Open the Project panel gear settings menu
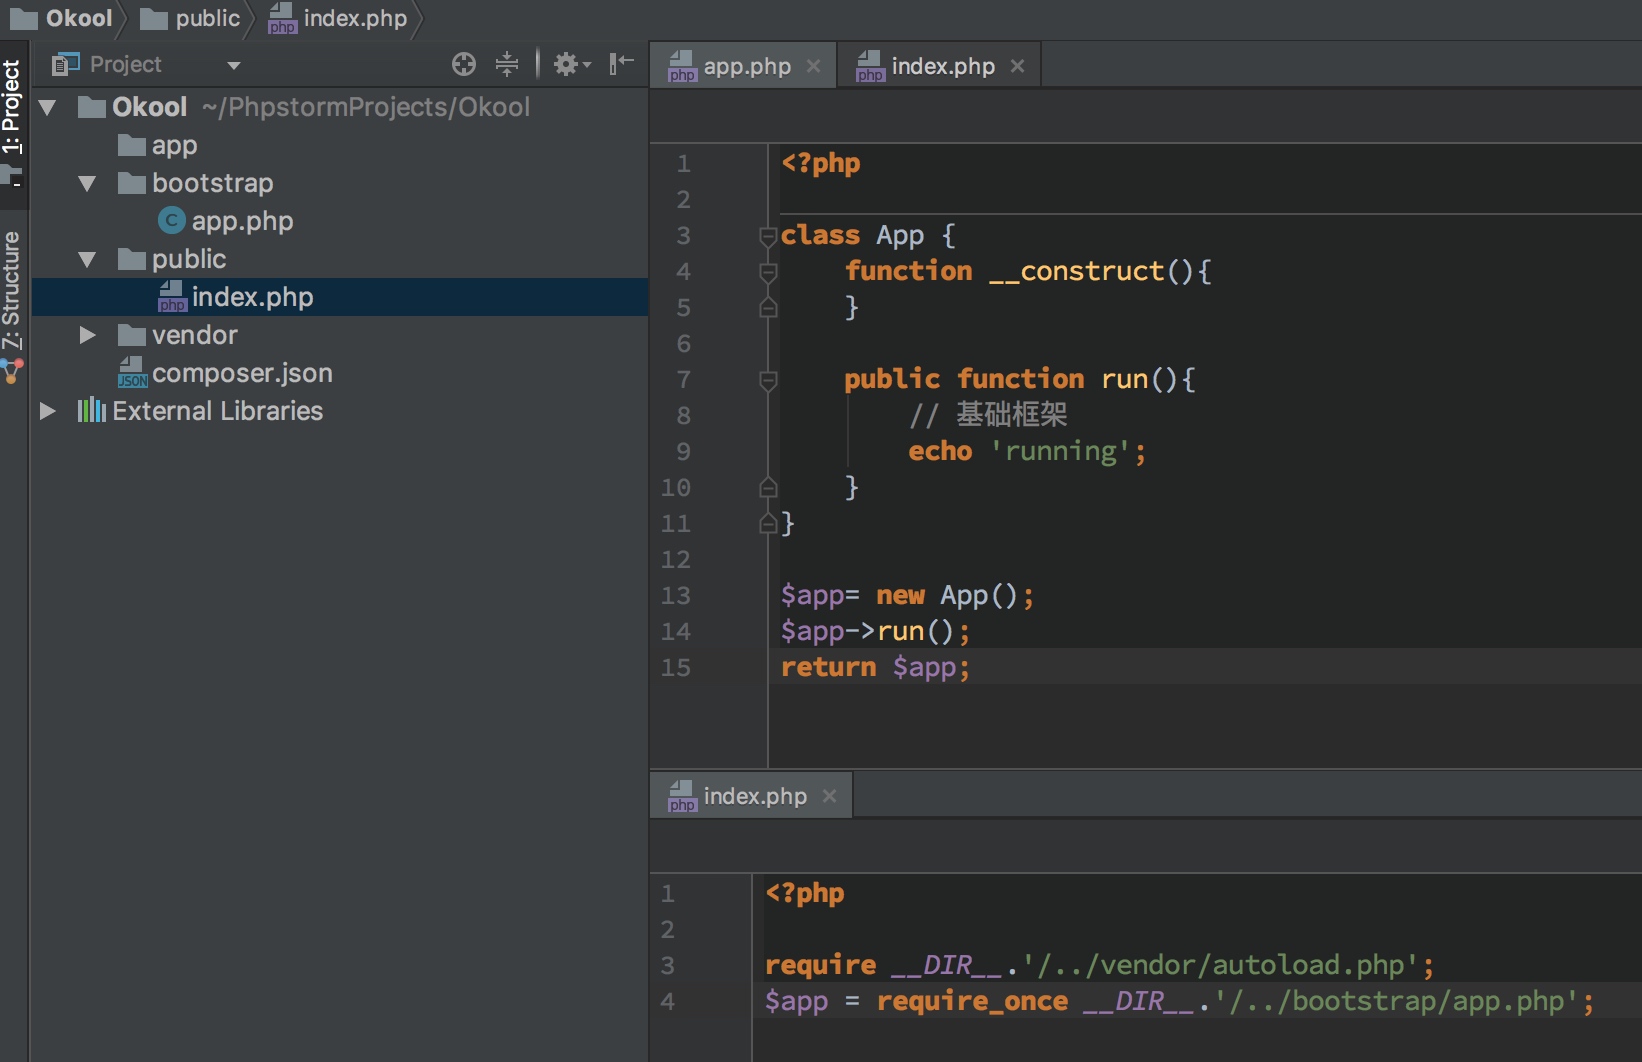Image resolution: width=1642 pixels, height=1062 pixels. coord(572,64)
